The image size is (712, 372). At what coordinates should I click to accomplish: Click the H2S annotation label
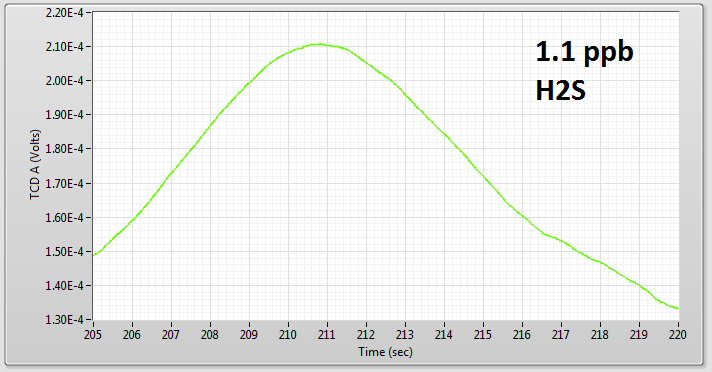pos(561,90)
